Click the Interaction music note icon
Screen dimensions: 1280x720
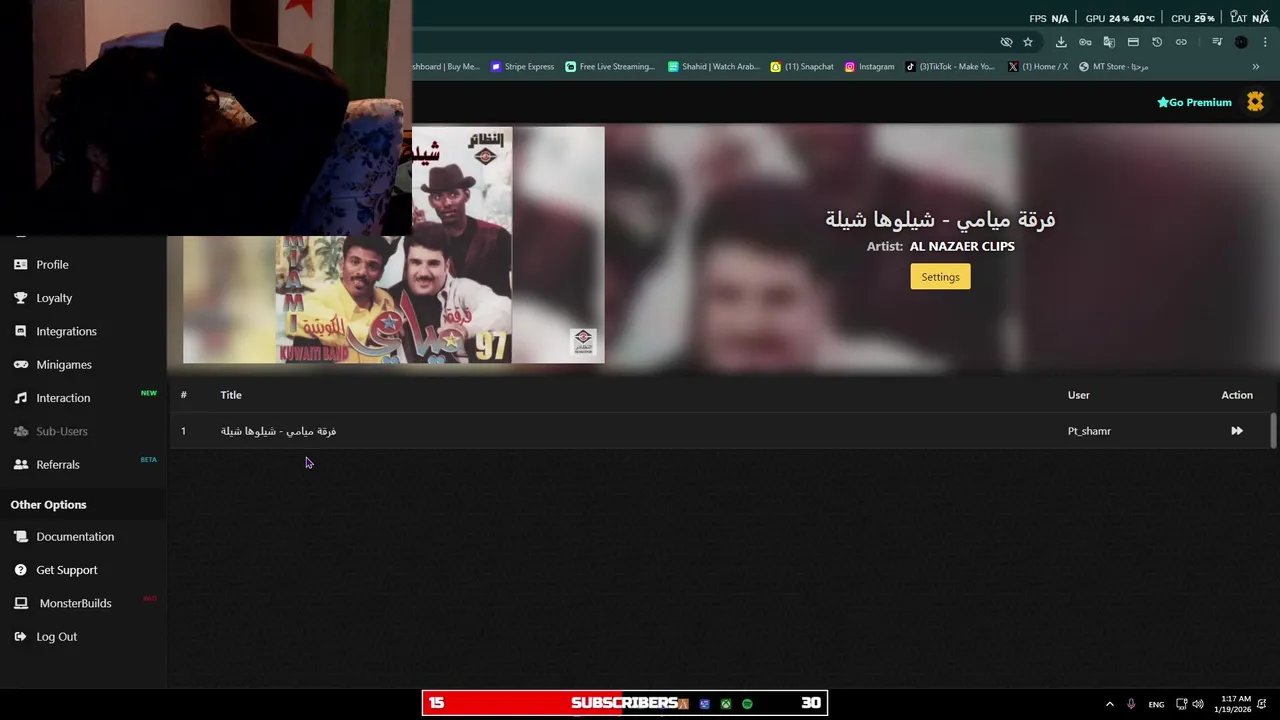pyautogui.click(x=20, y=398)
